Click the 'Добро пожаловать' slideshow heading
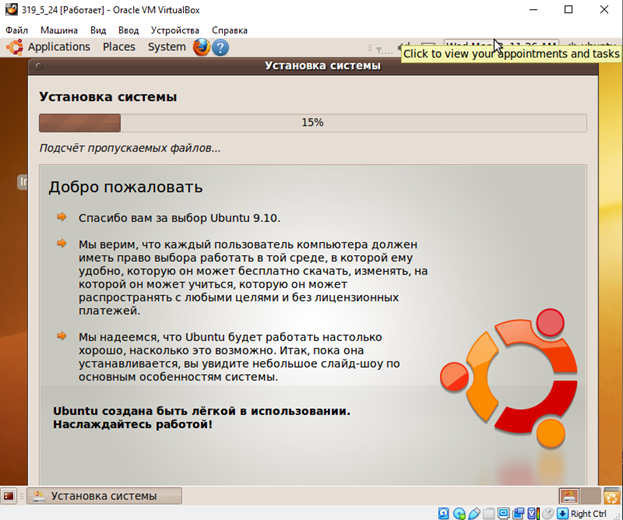 pyautogui.click(x=126, y=187)
